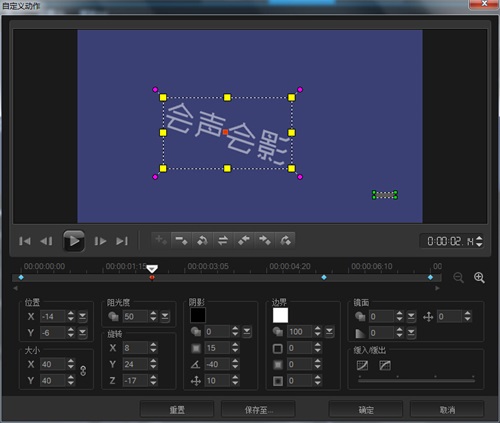Adjust position X stepper arrows
Screen dimensions: 500x423
[x=71, y=316]
